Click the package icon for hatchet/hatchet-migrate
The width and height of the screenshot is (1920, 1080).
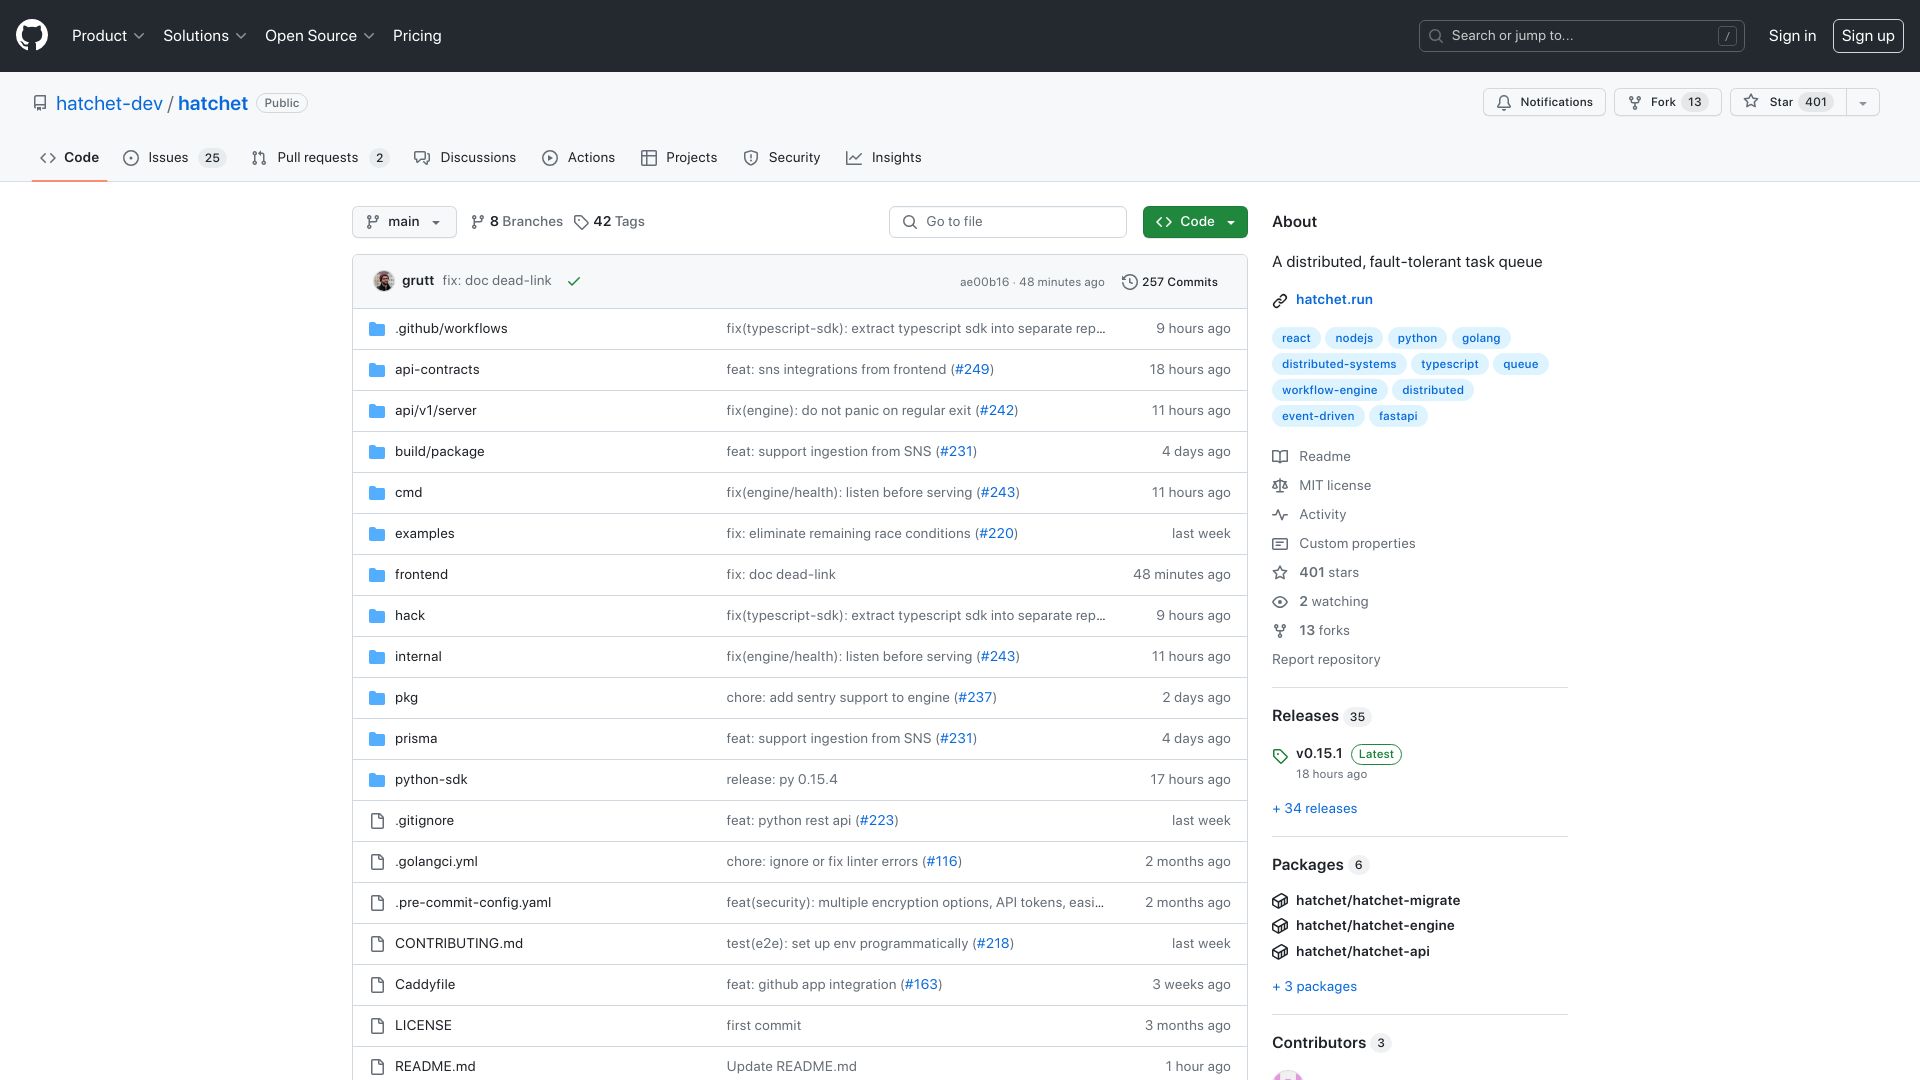(1280, 901)
